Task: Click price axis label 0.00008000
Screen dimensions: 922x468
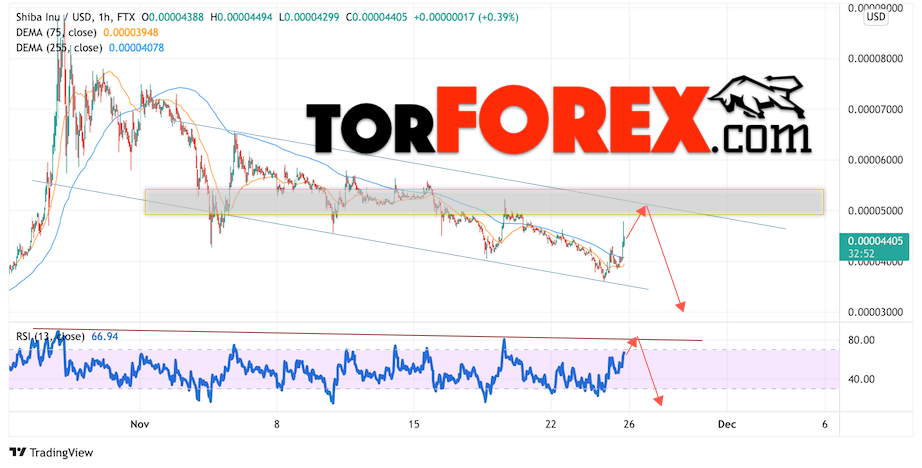Action: (x=876, y=58)
